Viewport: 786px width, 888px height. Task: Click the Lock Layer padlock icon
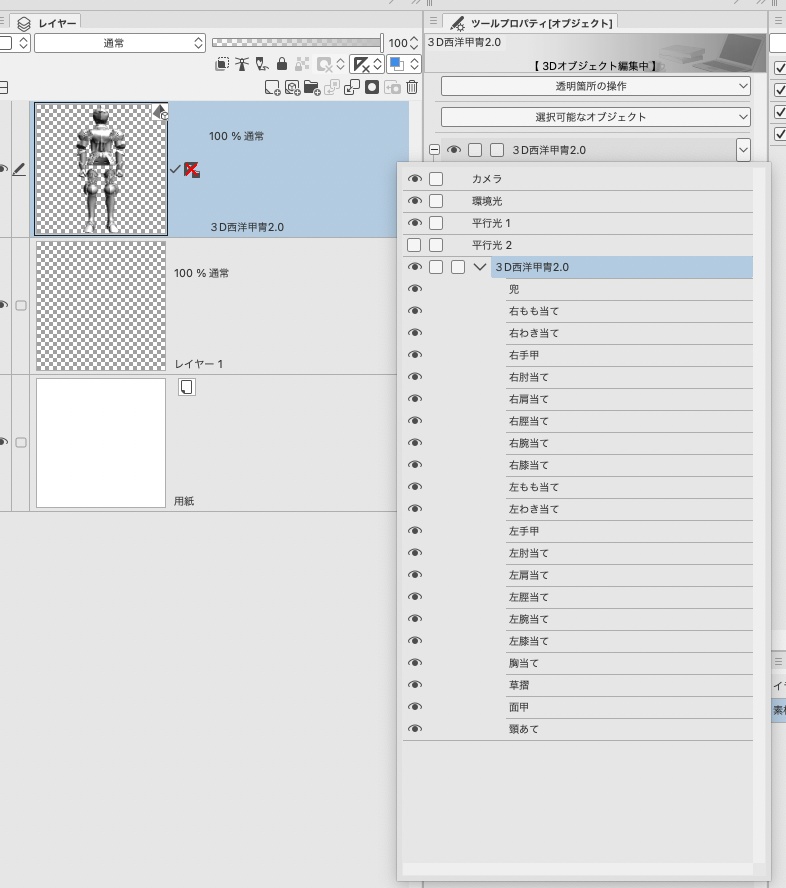point(281,64)
